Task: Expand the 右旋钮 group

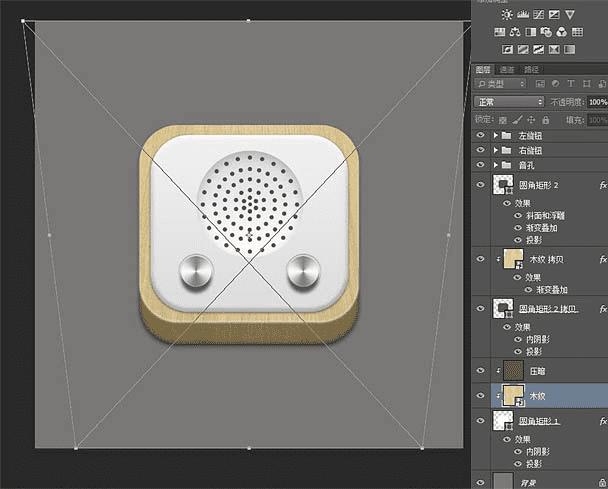Action: pos(496,150)
